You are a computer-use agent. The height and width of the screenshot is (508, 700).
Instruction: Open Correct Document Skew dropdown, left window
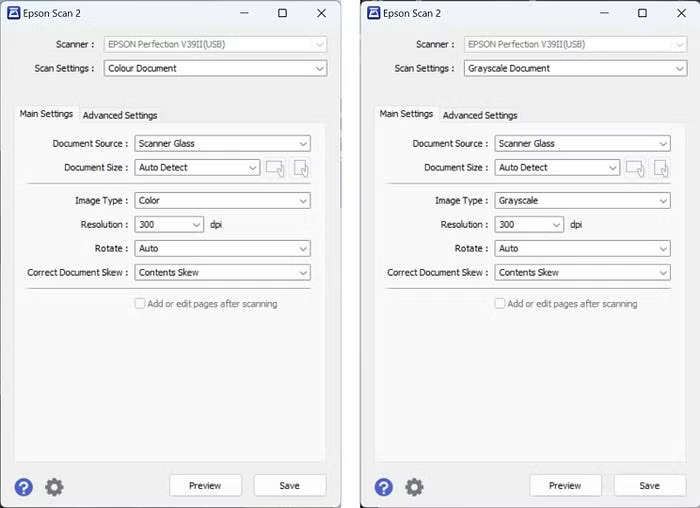(222, 273)
